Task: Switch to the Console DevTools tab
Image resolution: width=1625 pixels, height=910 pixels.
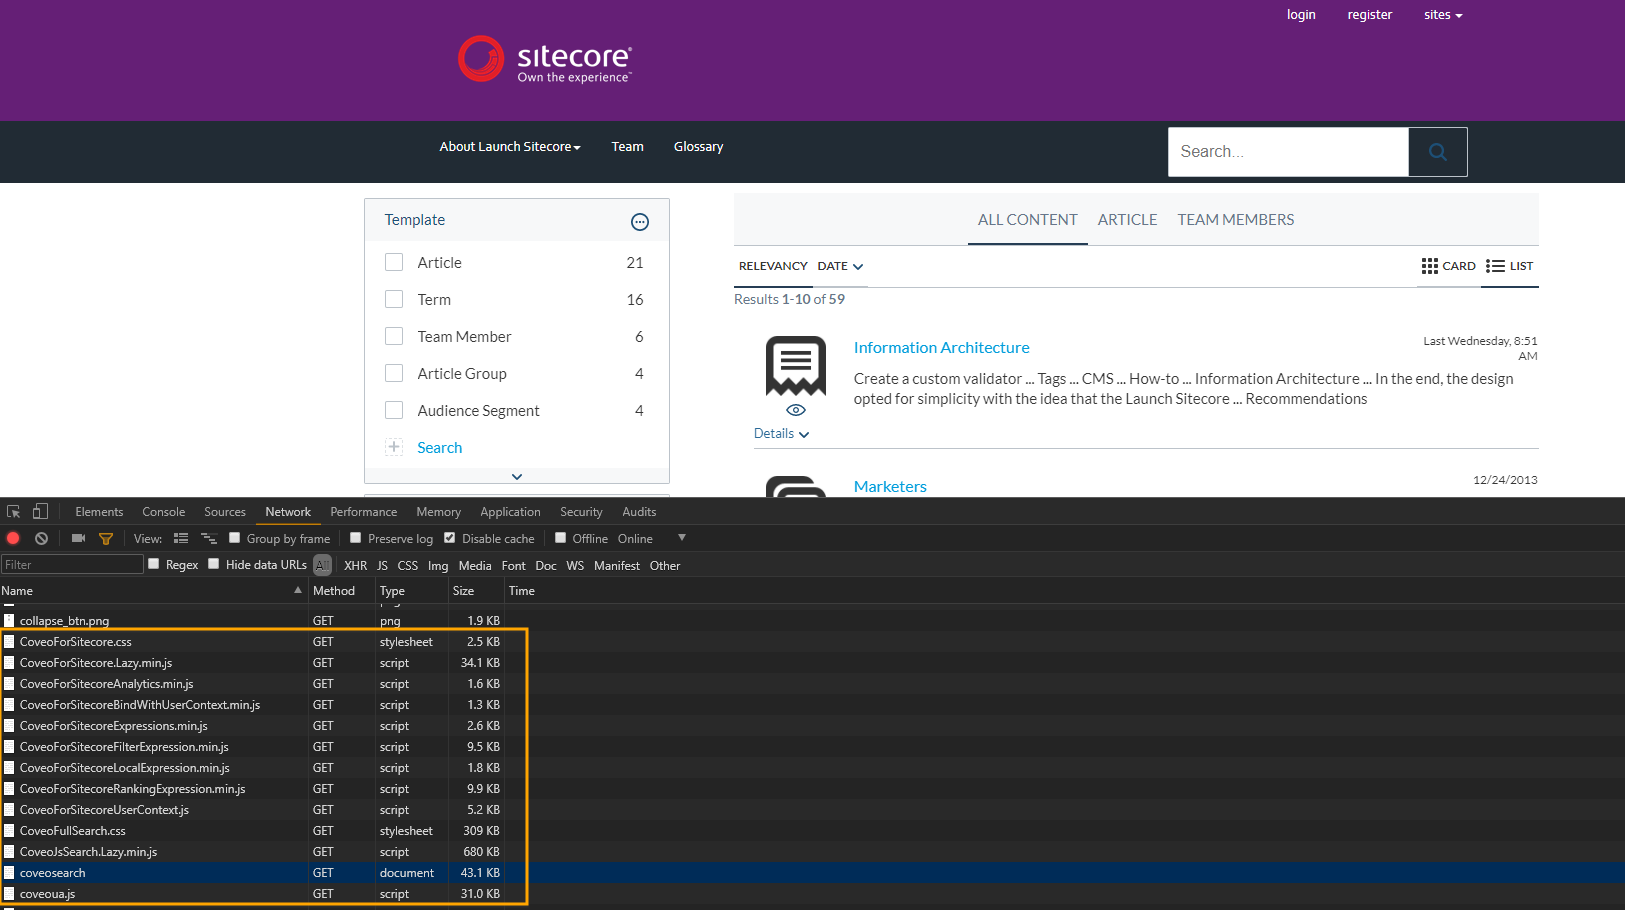Action: click(x=164, y=512)
